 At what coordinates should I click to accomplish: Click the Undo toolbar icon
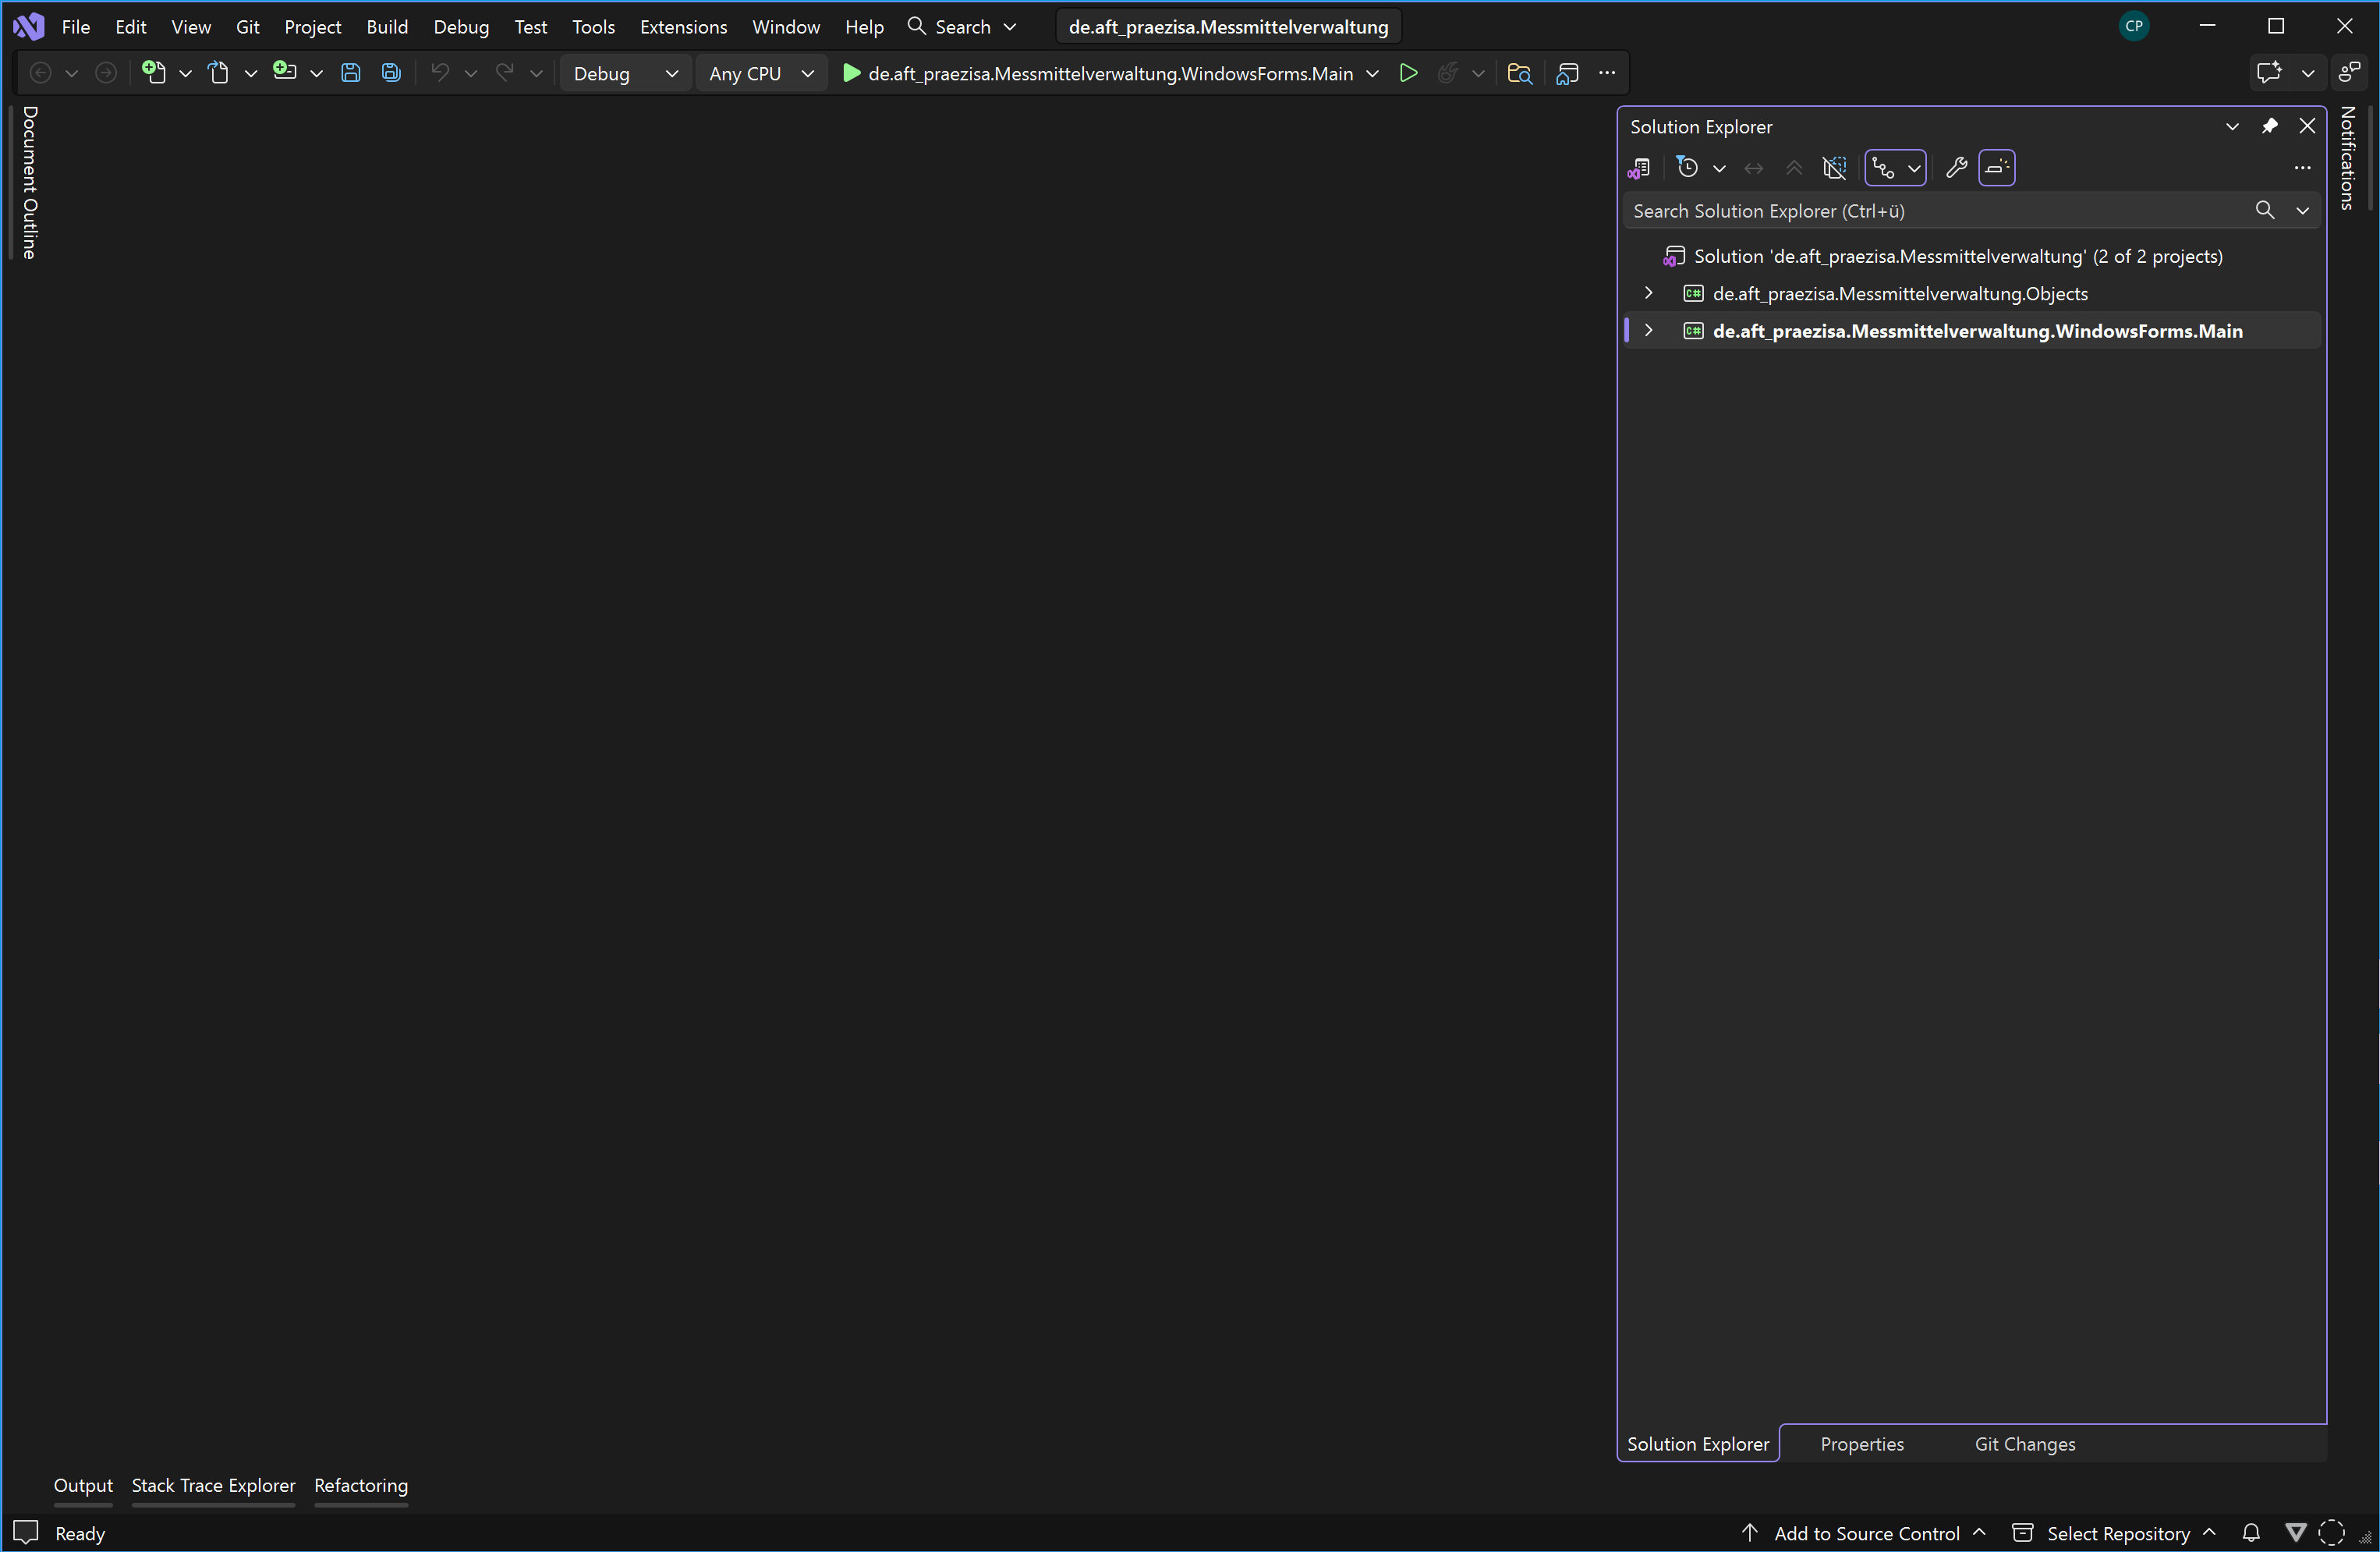439,73
